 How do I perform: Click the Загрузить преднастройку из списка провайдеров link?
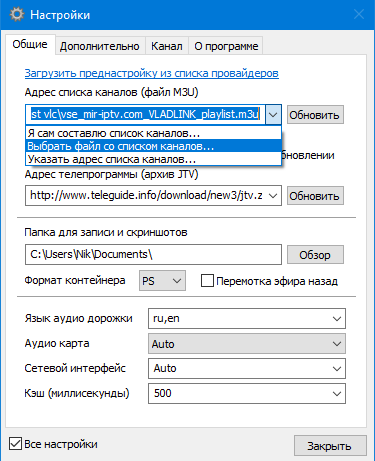click(x=152, y=73)
